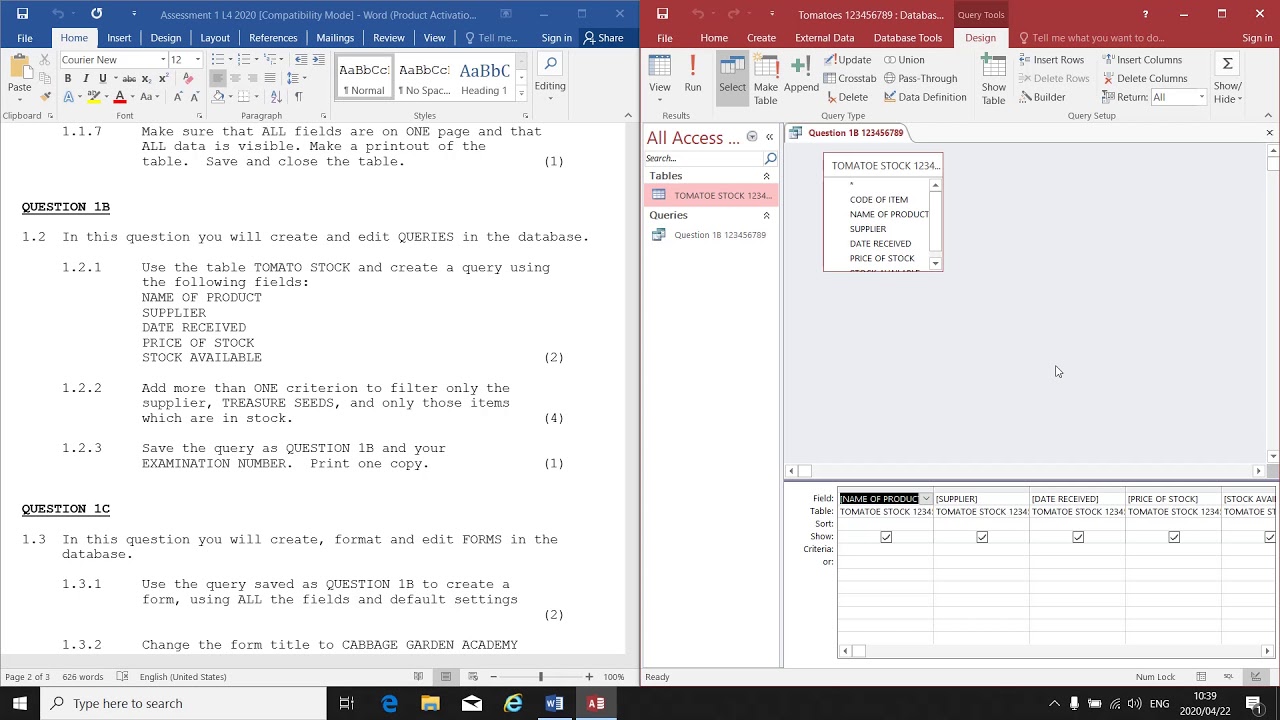
Task: Switch query type to Crosstab
Action: point(850,78)
